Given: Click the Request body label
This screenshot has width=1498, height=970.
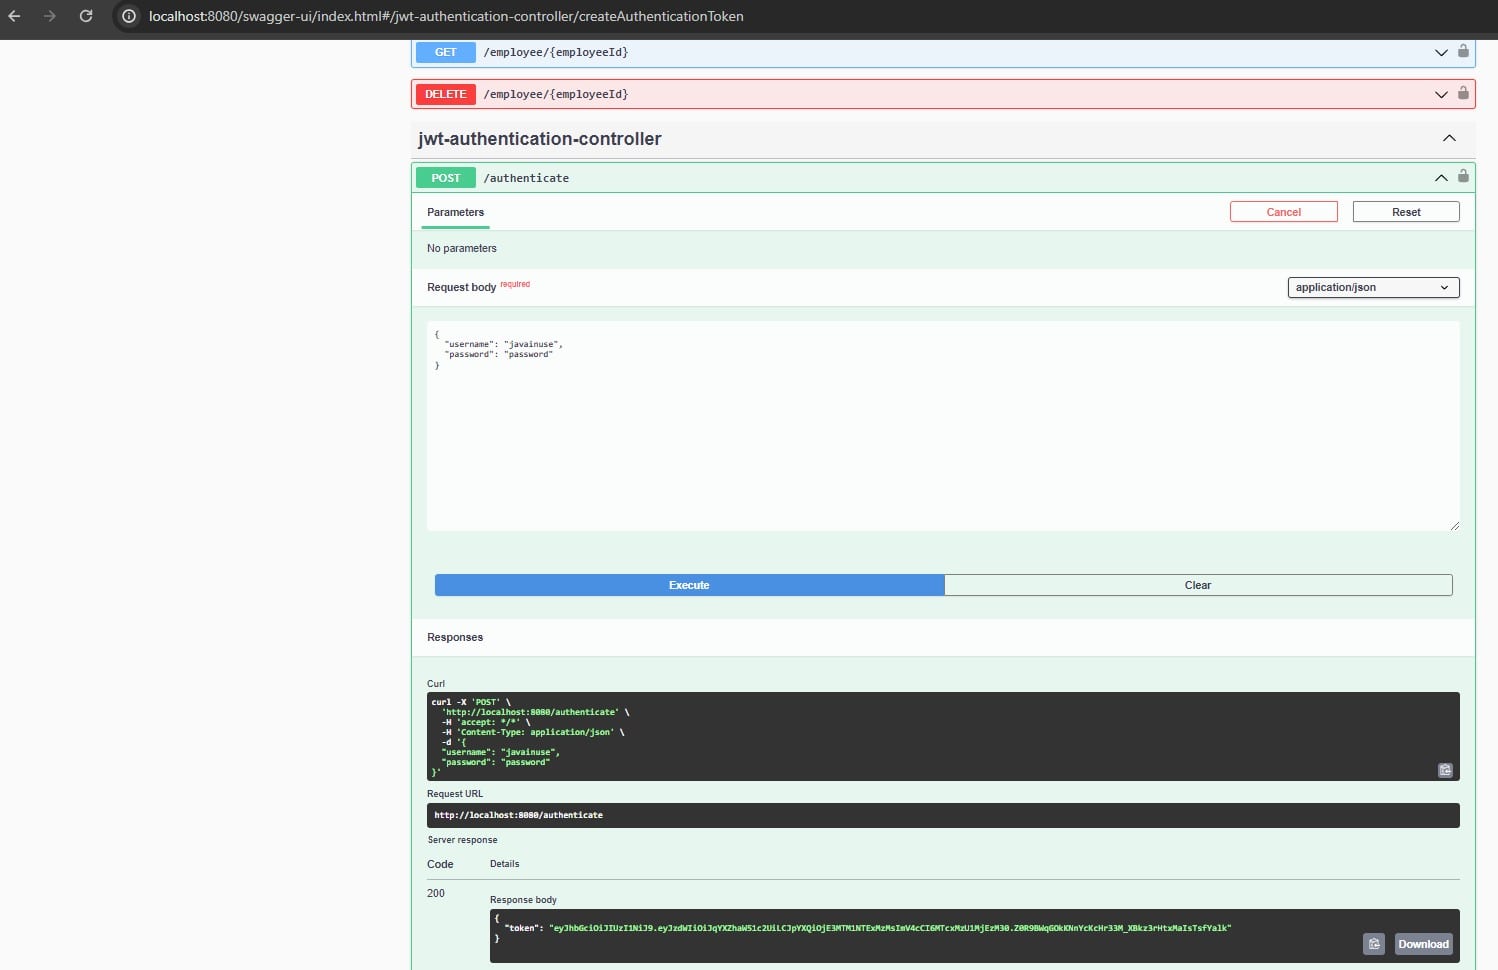Looking at the screenshot, I should tap(461, 287).
